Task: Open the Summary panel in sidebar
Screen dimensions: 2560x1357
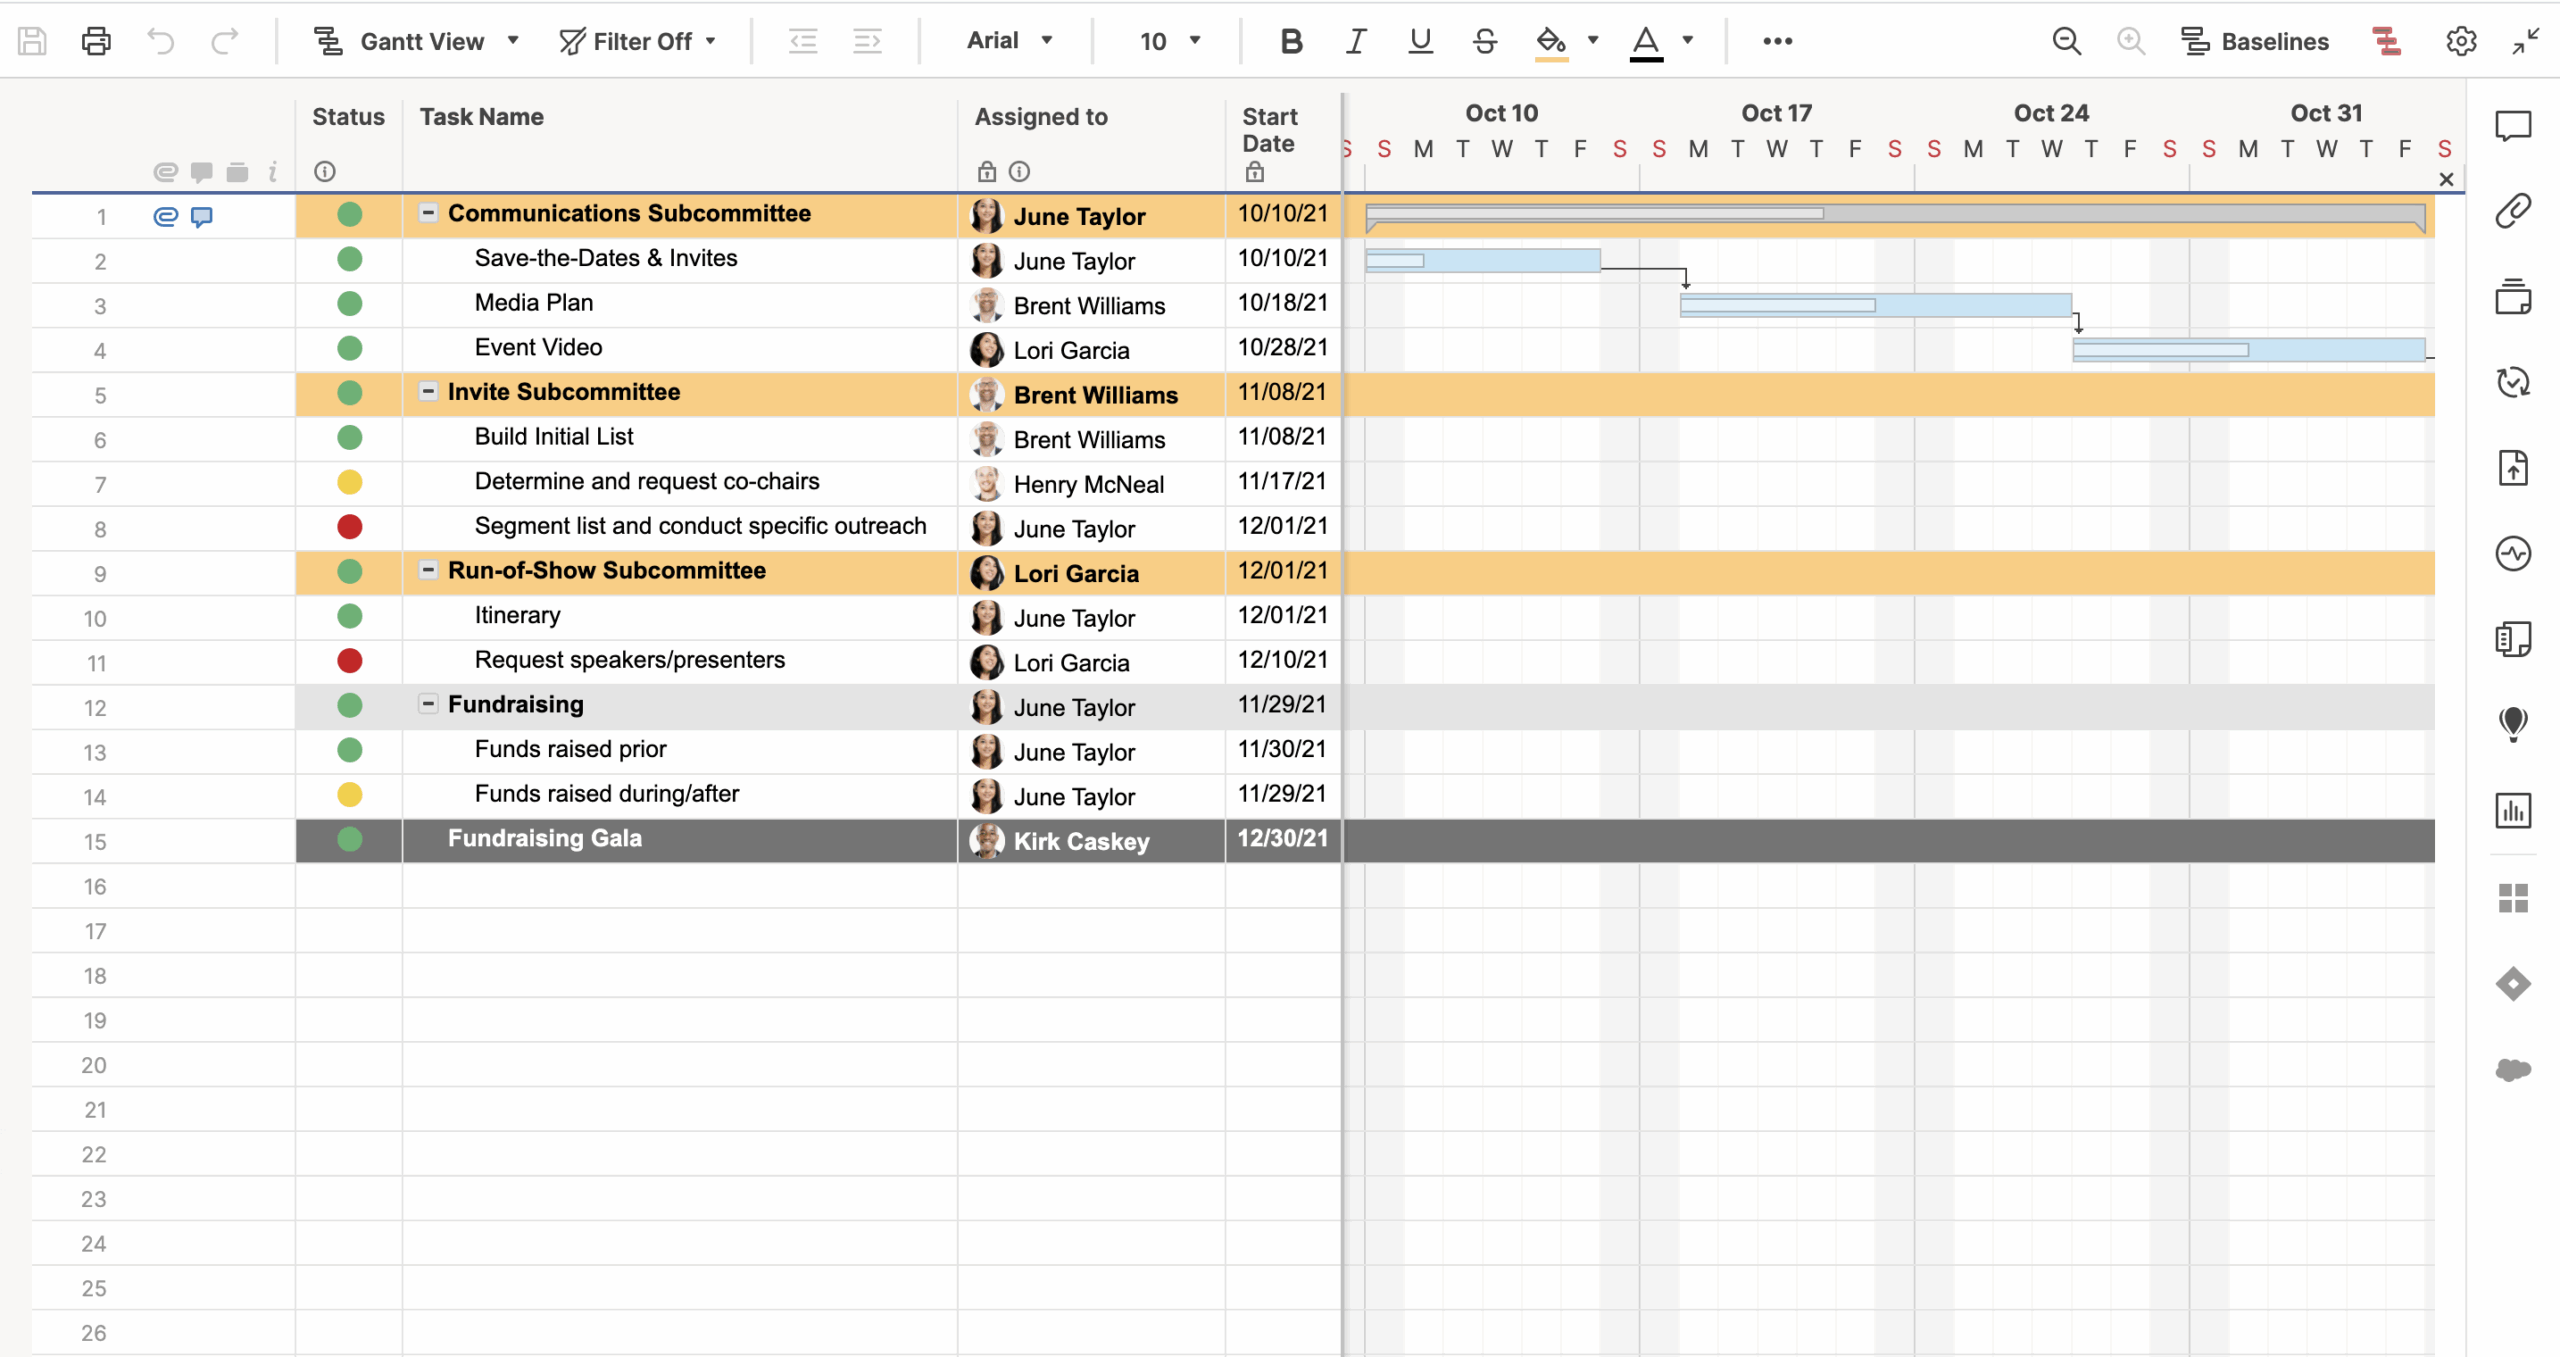Action: pyautogui.click(x=2515, y=639)
